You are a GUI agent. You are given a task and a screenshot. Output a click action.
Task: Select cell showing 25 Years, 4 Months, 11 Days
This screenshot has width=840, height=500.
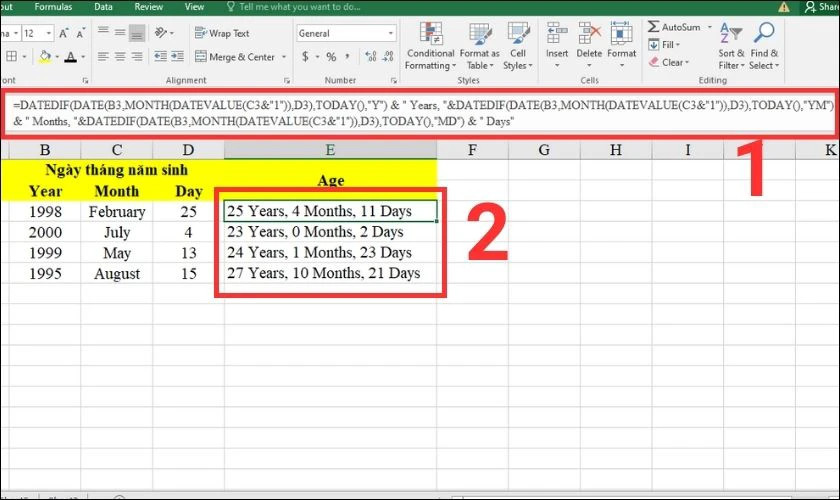[x=330, y=211]
